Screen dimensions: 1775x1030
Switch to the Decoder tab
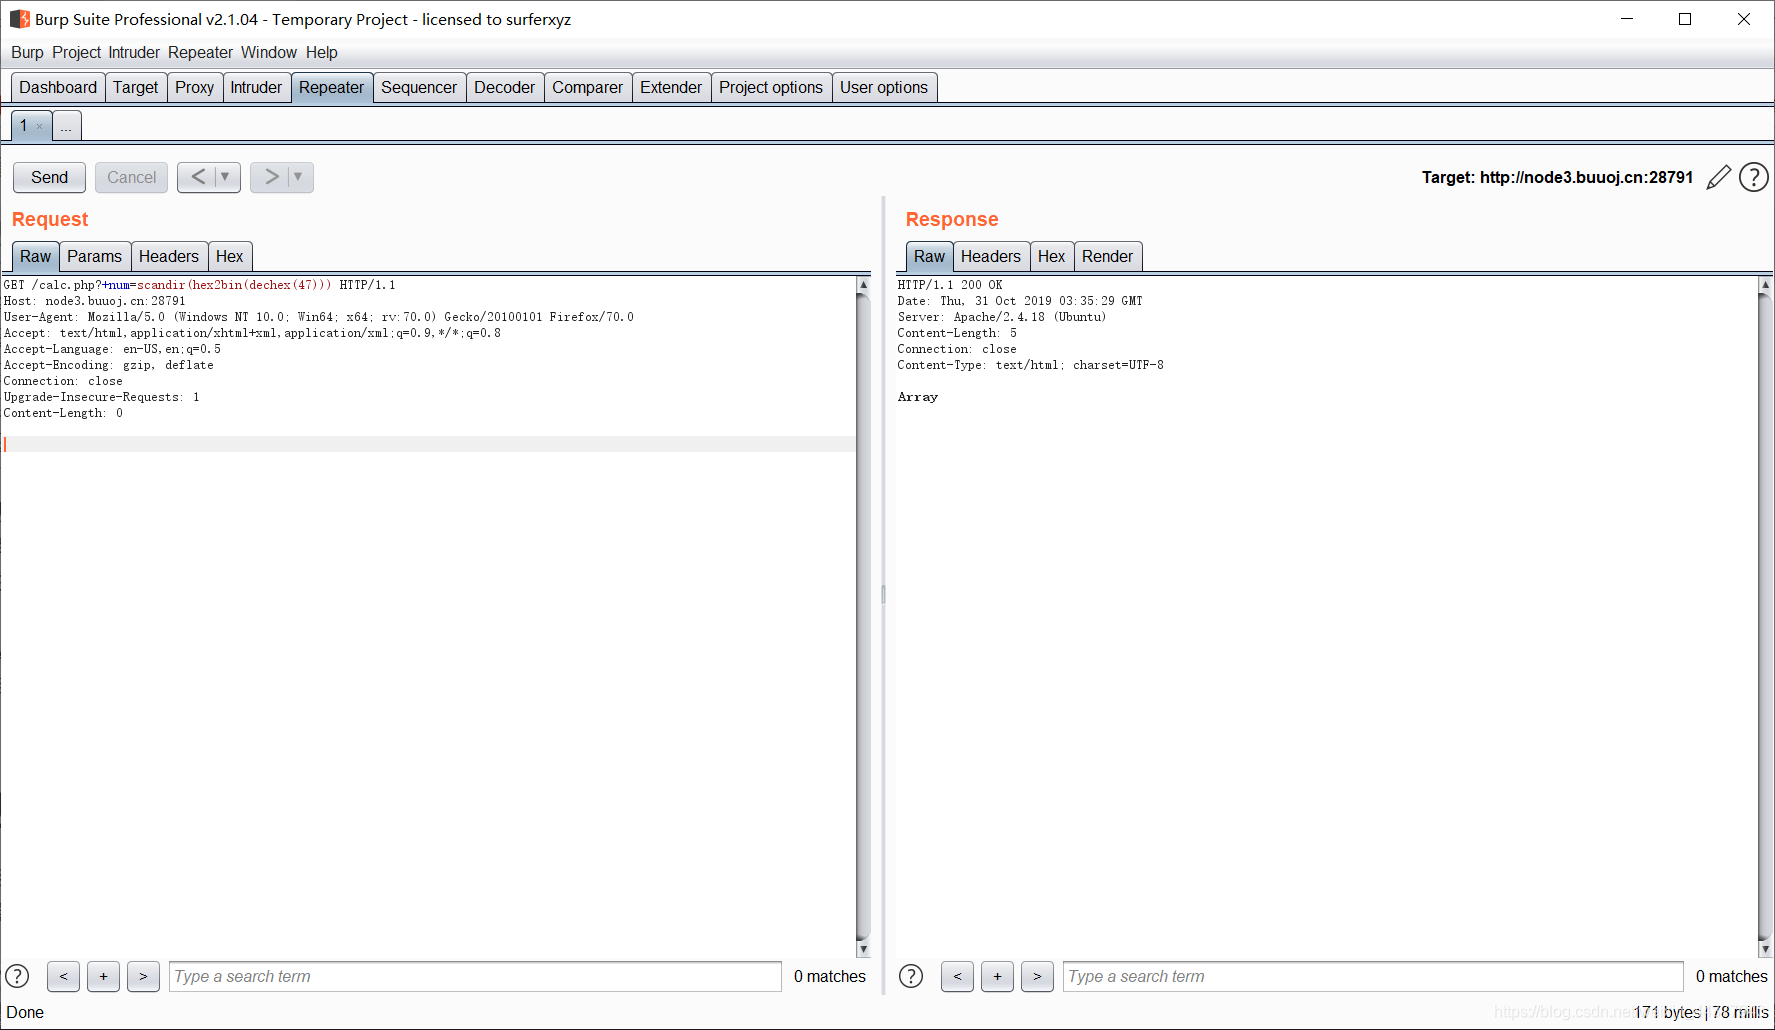point(505,87)
